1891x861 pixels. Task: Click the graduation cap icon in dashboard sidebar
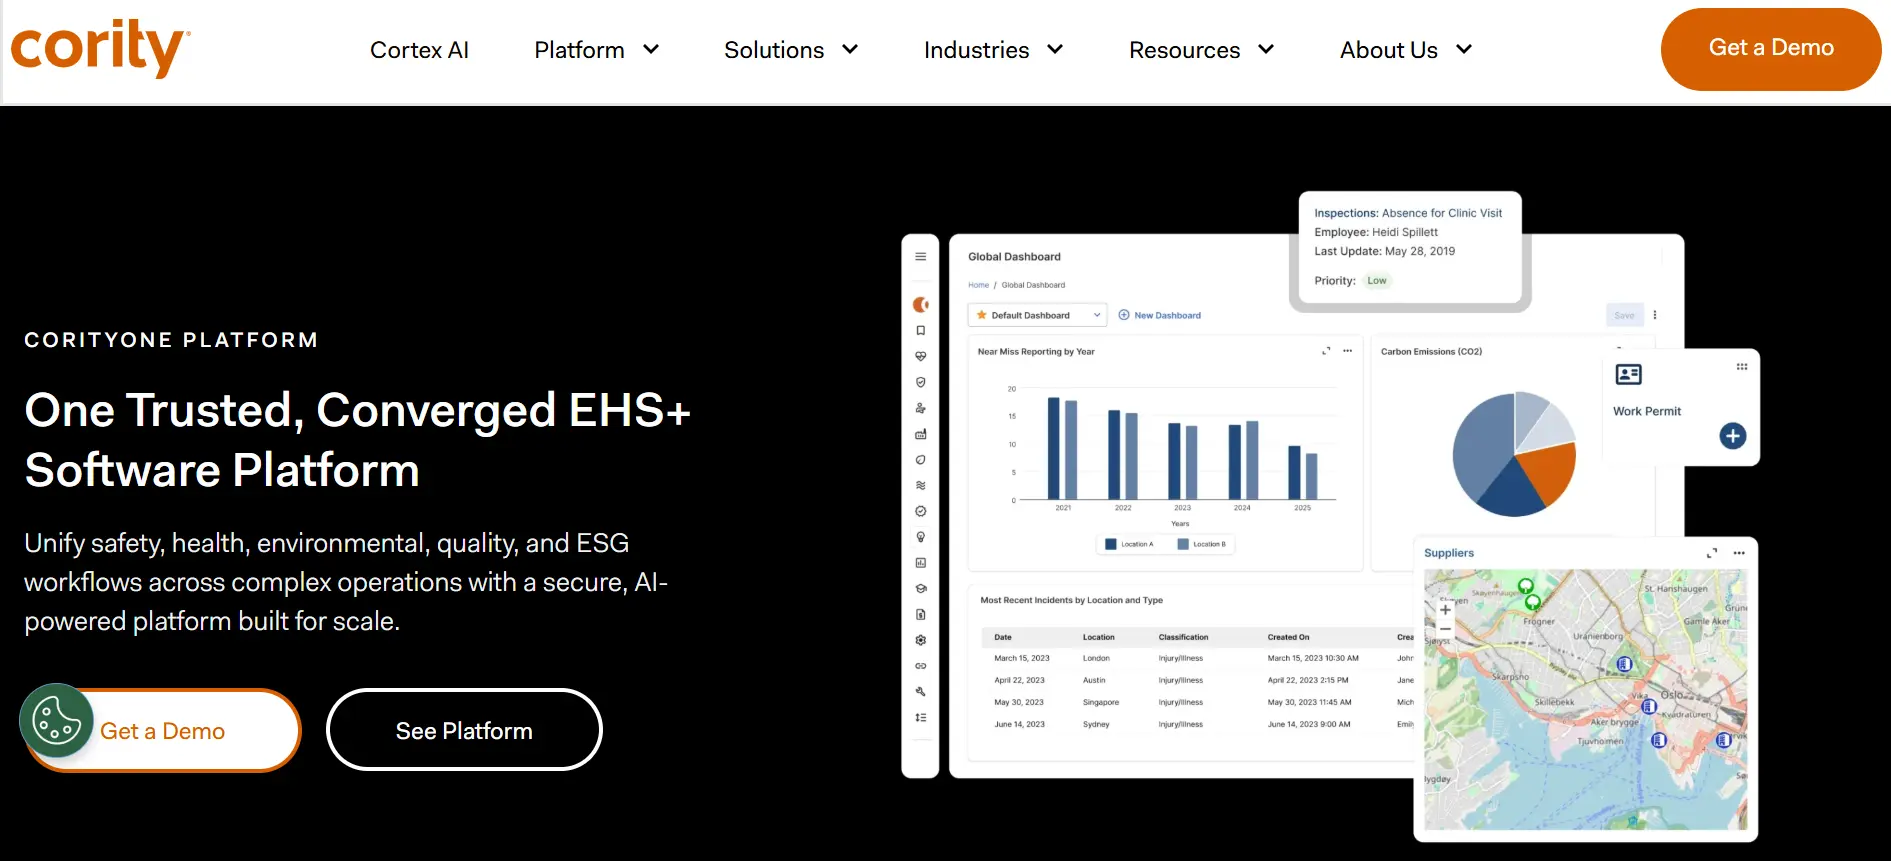[x=921, y=589]
